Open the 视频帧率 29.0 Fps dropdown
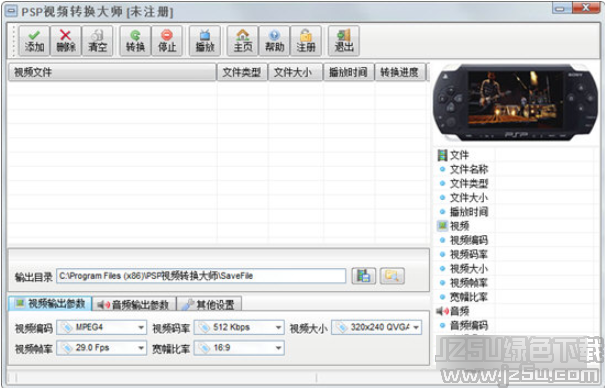Viewport: 605px width, 388px height. click(102, 348)
